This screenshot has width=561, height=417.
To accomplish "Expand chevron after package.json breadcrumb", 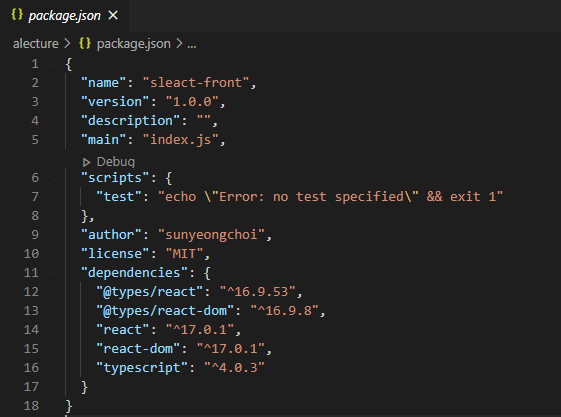I will [x=179, y=44].
